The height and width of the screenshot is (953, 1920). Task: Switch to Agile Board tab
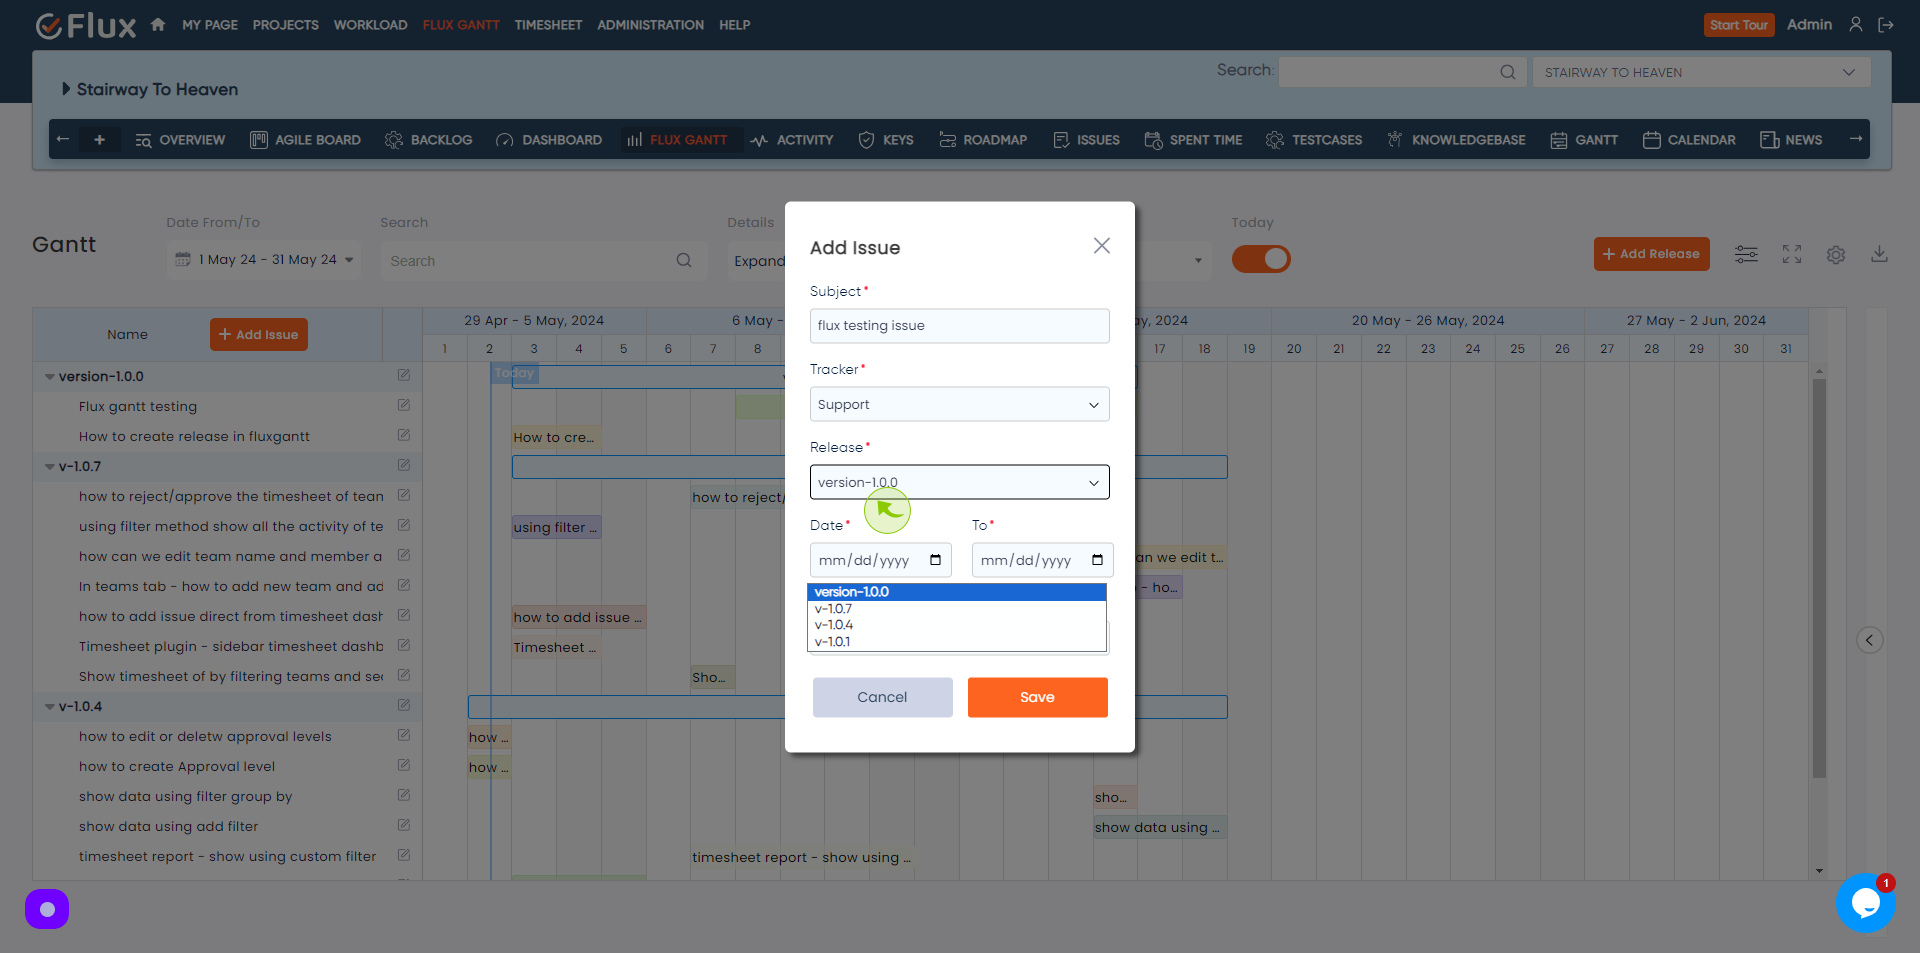pos(305,140)
